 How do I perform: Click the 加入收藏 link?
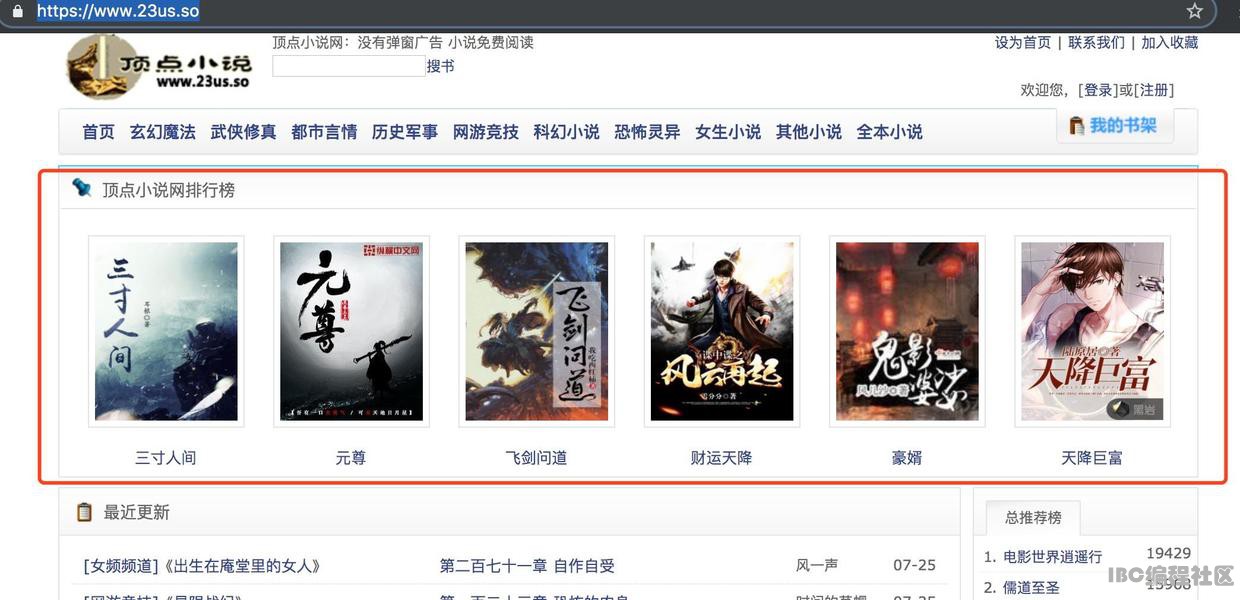point(1169,42)
